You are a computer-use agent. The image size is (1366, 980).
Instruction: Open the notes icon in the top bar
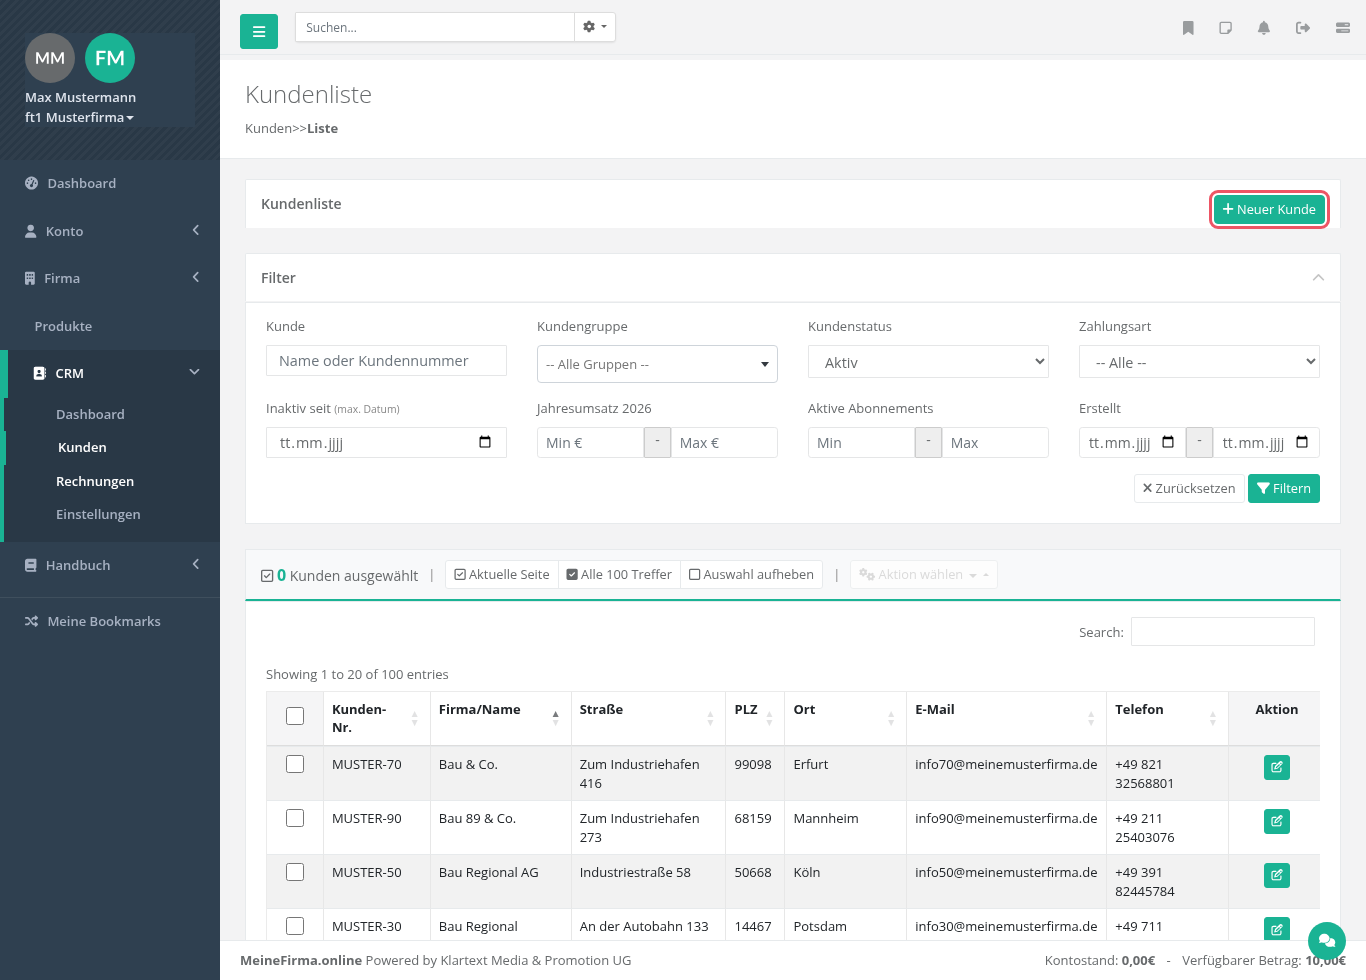pyautogui.click(x=1226, y=28)
